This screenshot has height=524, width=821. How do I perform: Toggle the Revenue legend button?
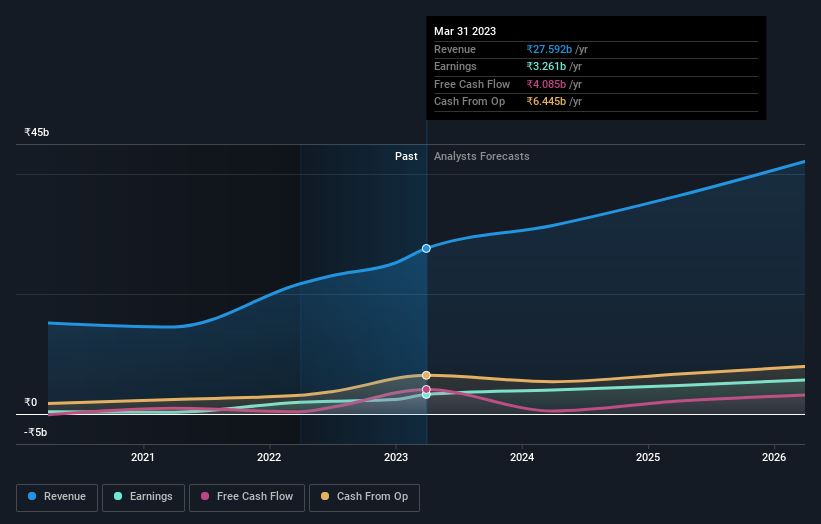pyautogui.click(x=57, y=497)
